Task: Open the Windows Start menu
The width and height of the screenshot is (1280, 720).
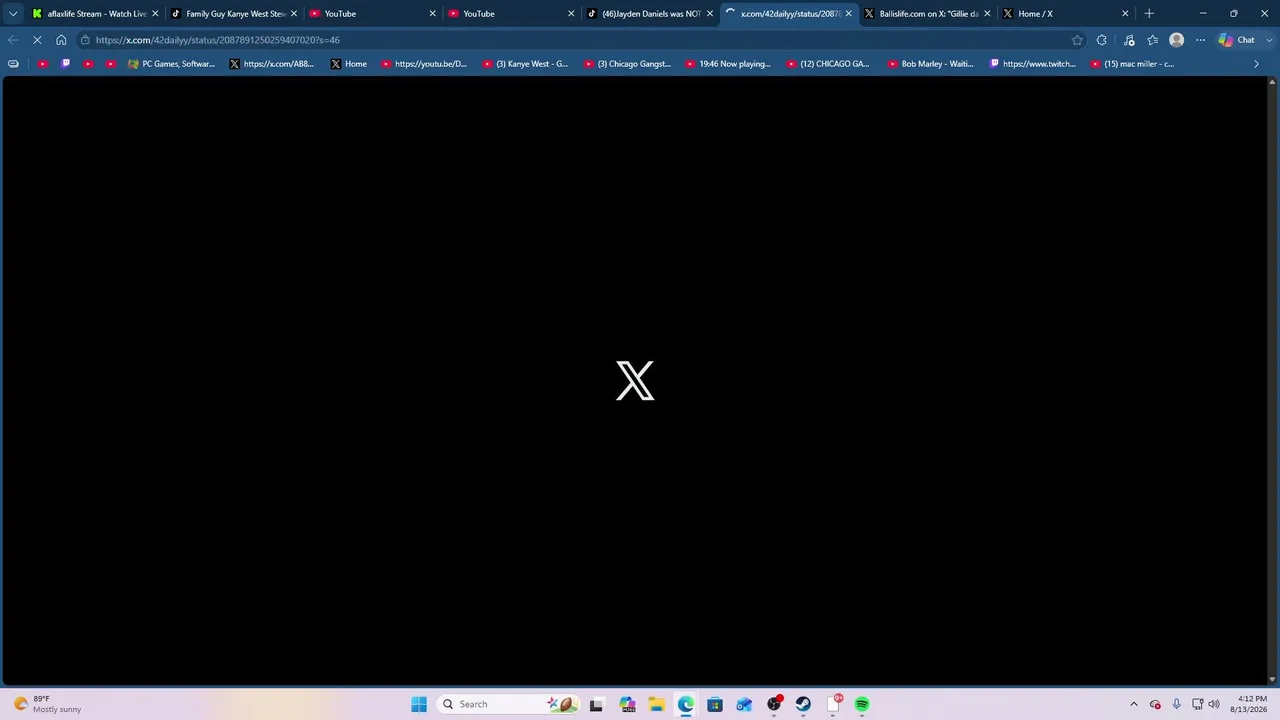Action: coord(419,704)
